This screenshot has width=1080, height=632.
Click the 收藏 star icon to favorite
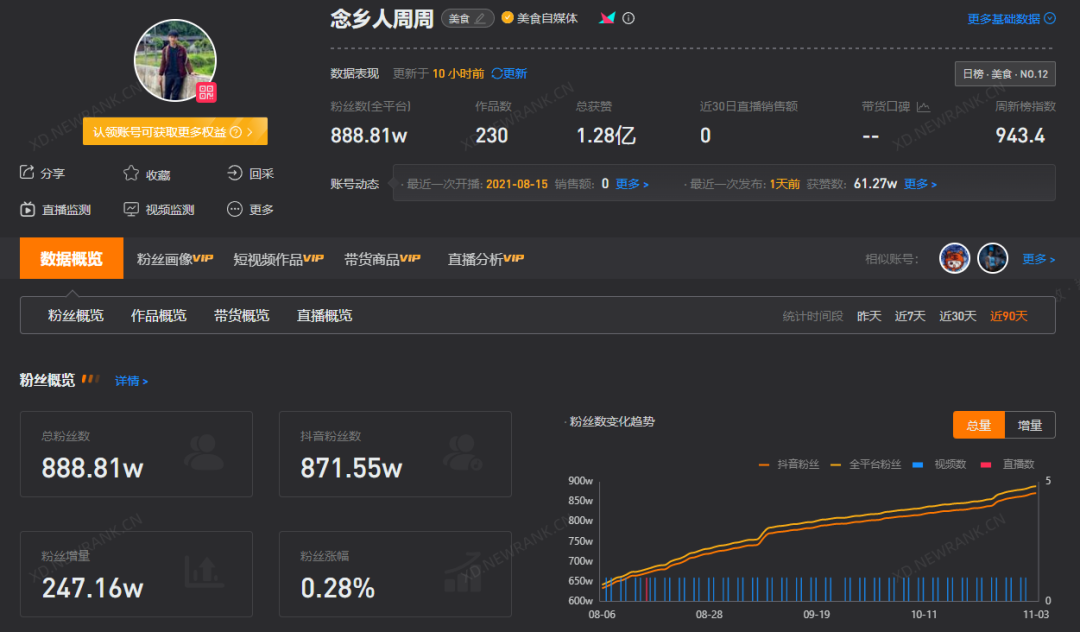click(131, 173)
